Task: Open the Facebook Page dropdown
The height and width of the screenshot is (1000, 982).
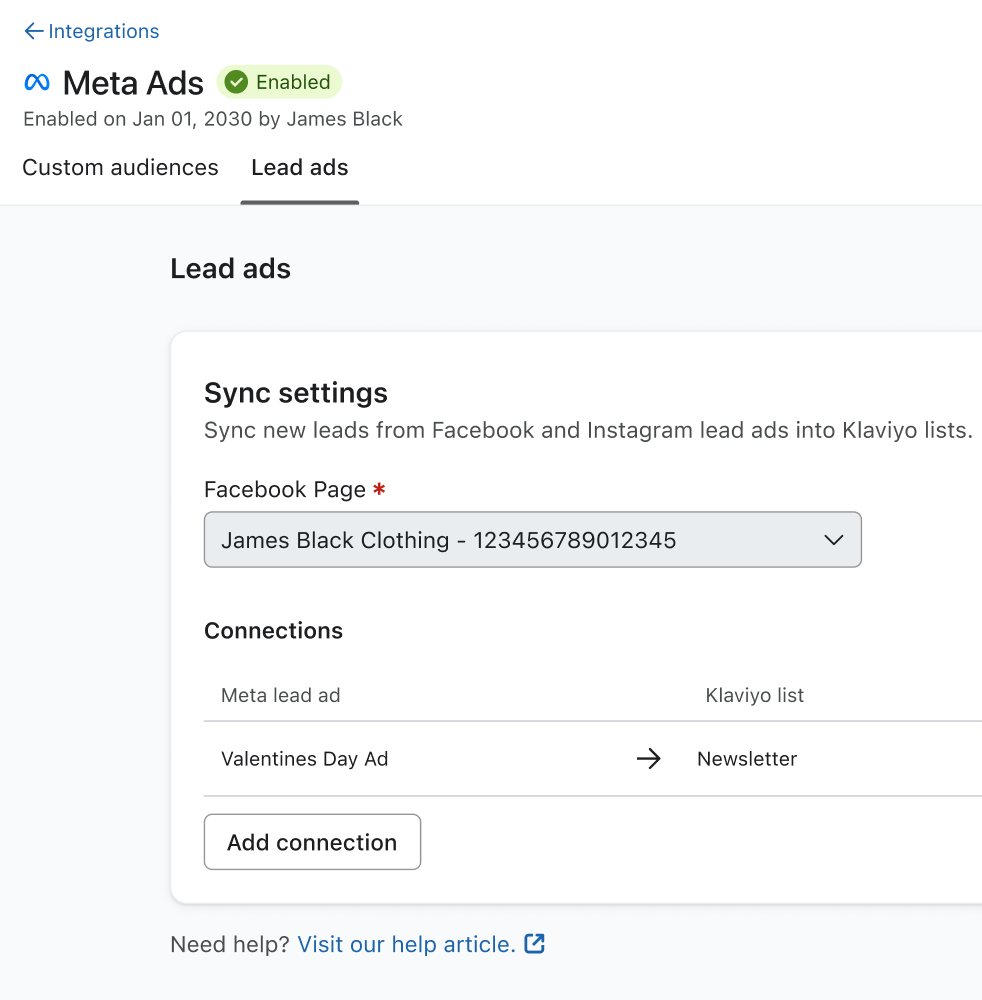Action: tap(532, 540)
